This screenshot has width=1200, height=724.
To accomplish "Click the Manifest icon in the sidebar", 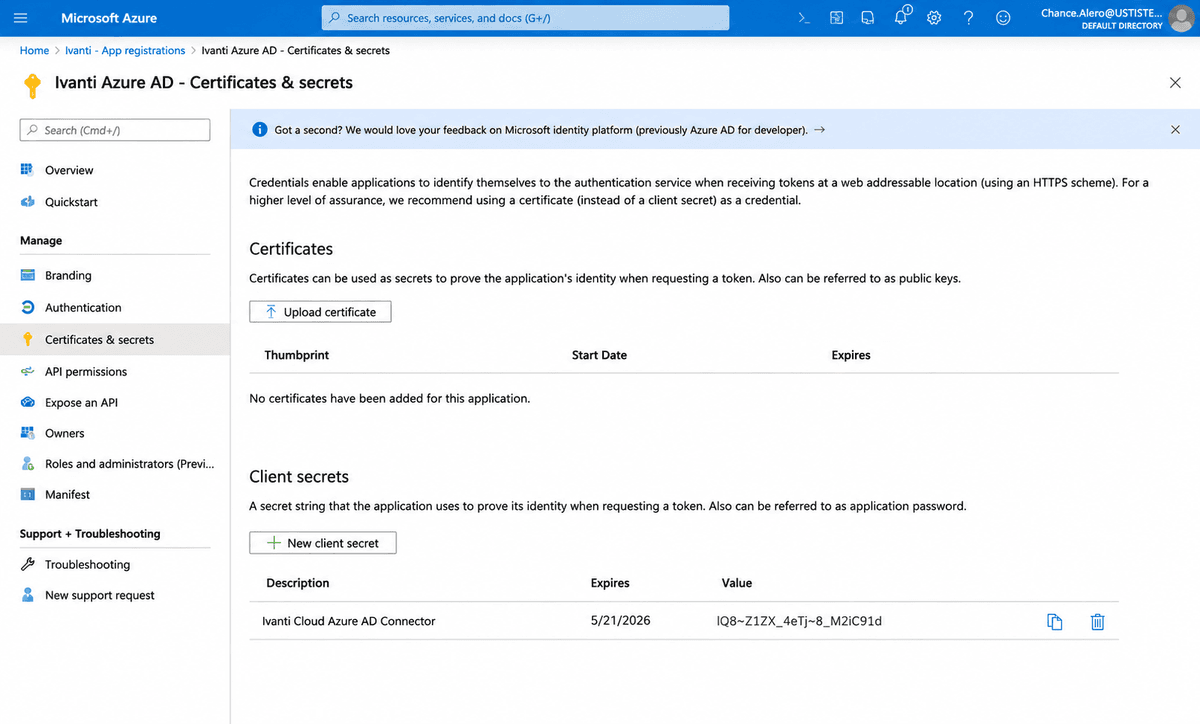I will coord(28,494).
